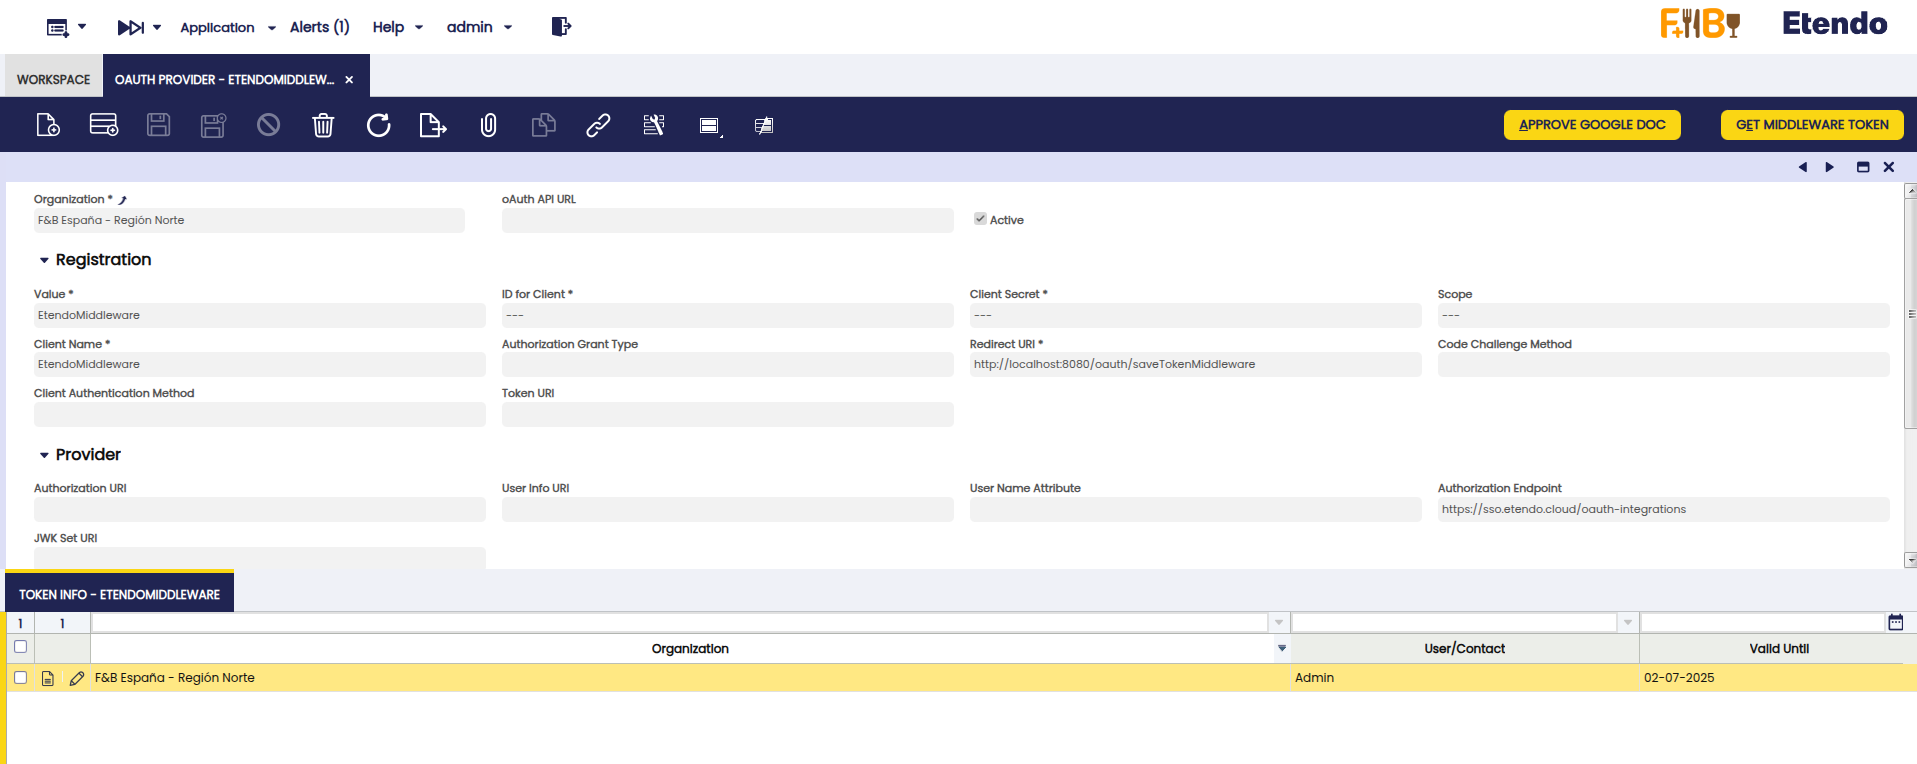Insert a new row in grid
The width and height of the screenshot is (1917, 764).
coord(104,125)
